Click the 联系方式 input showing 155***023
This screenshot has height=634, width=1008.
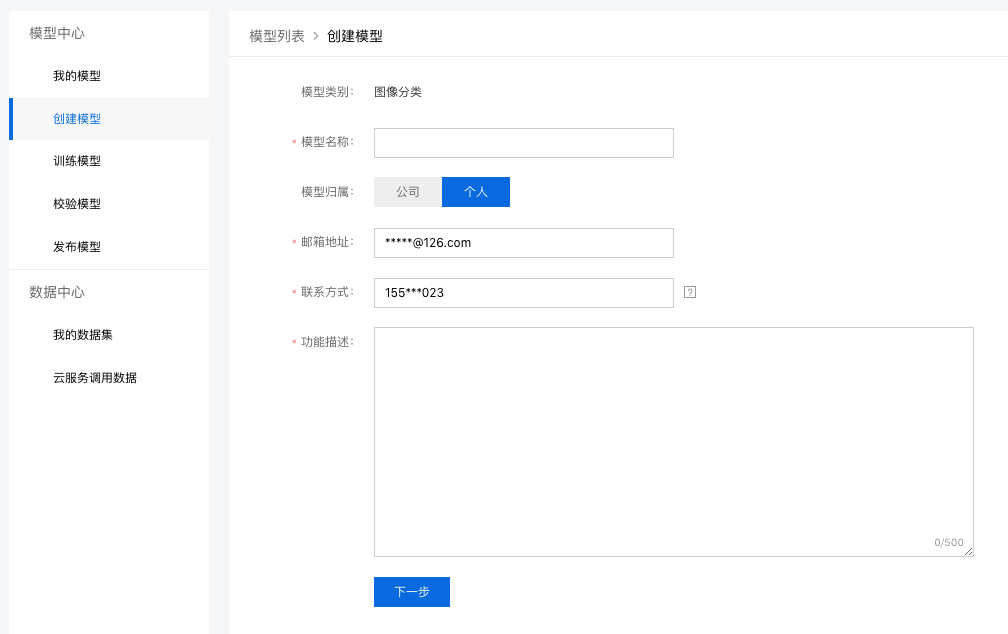[523, 292]
